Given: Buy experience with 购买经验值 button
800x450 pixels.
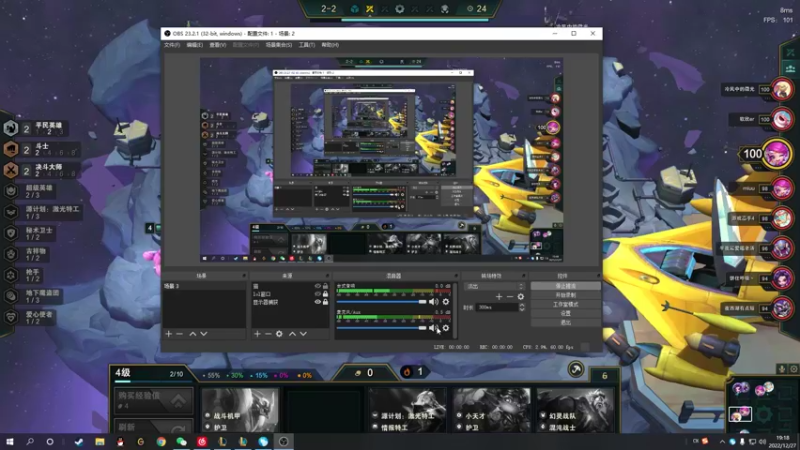Looking at the screenshot, I should pyautogui.click(x=154, y=400).
